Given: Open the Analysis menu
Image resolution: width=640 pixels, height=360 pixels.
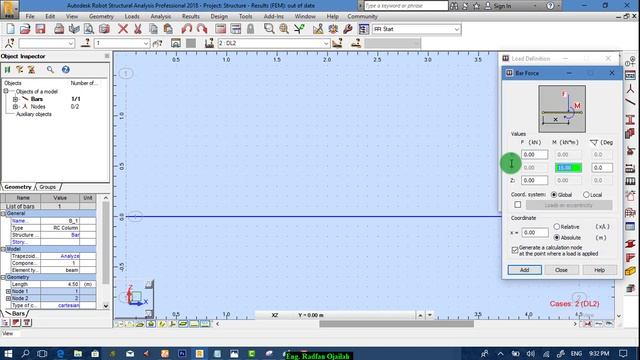Looking at the screenshot, I should coord(160,16).
